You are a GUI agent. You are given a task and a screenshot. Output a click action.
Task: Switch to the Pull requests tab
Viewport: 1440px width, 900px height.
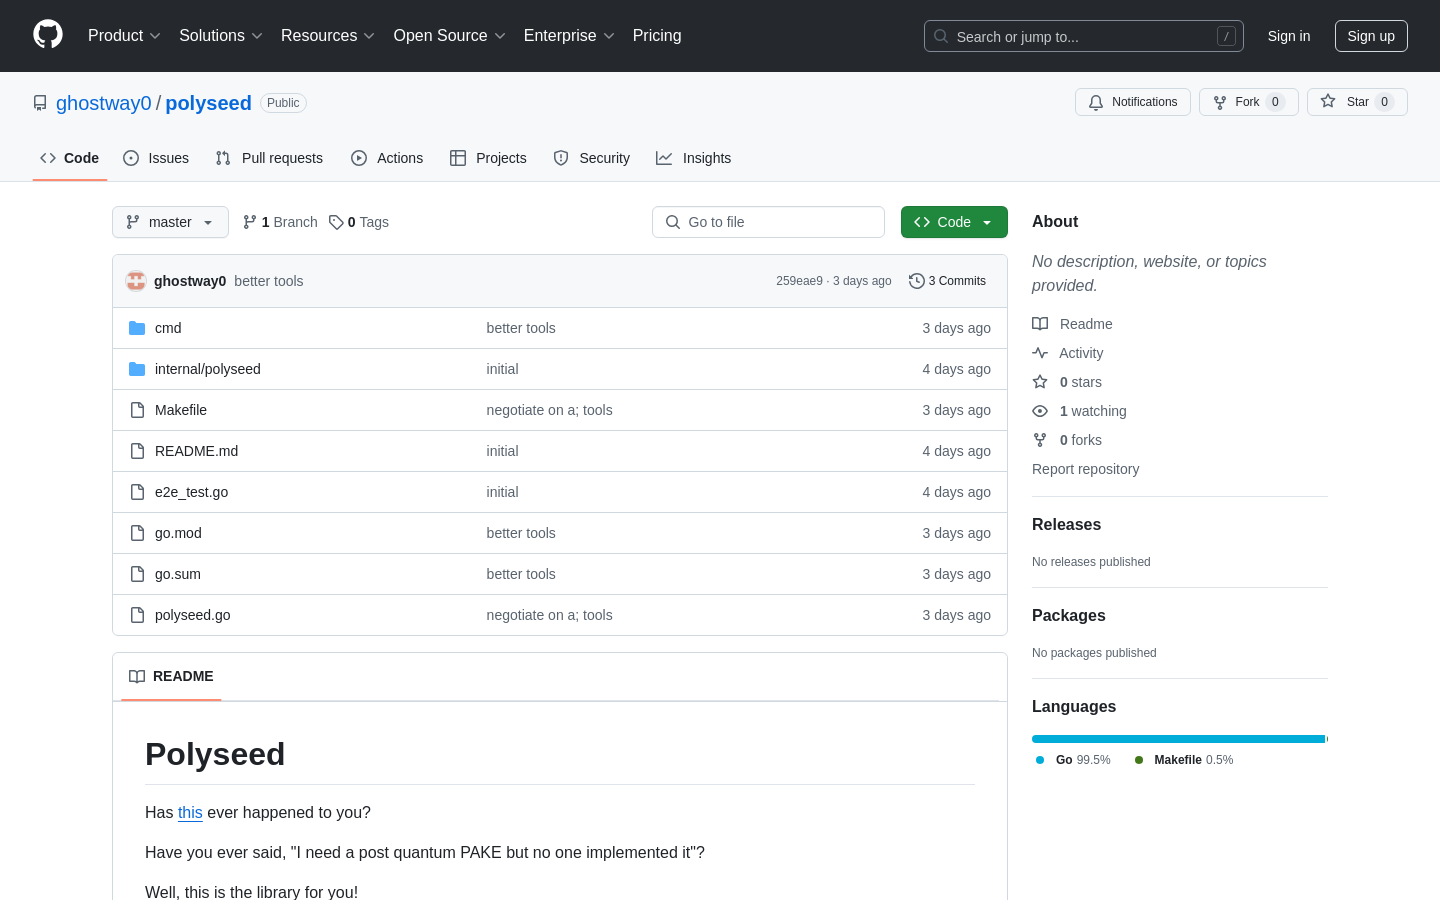pyautogui.click(x=269, y=158)
